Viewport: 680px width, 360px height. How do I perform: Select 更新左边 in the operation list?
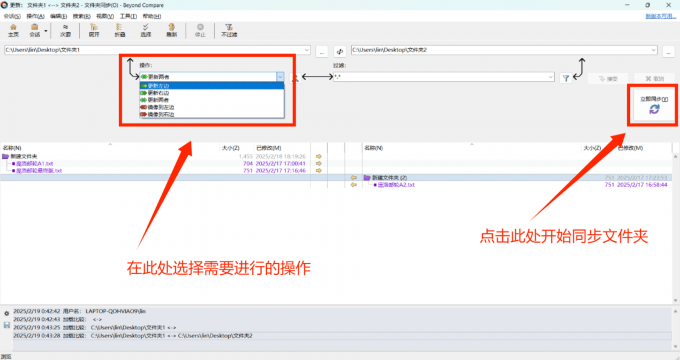(x=212, y=85)
